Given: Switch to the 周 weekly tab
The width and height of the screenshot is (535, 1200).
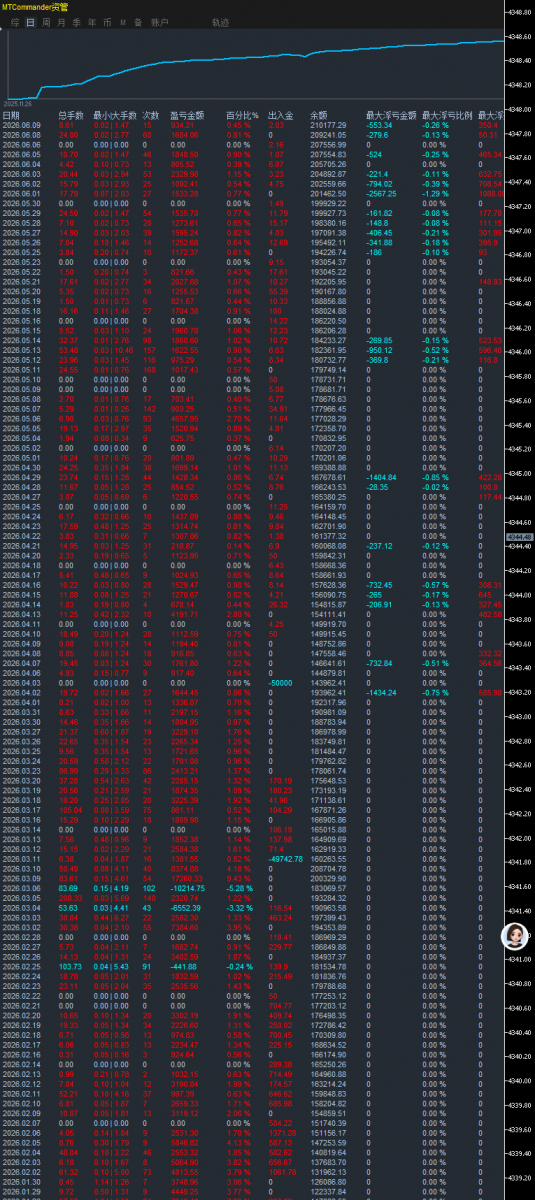Looking at the screenshot, I should pos(46,21).
